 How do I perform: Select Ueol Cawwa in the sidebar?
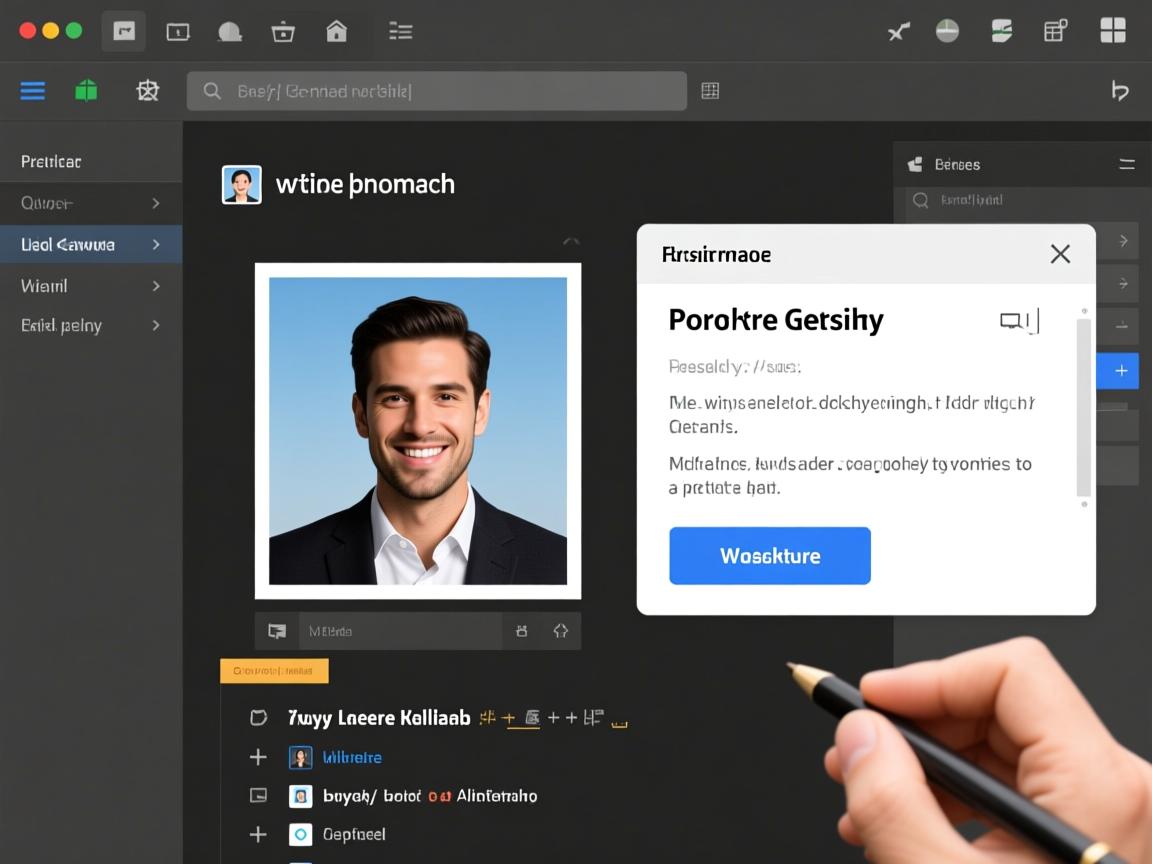[x=68, y=244]
